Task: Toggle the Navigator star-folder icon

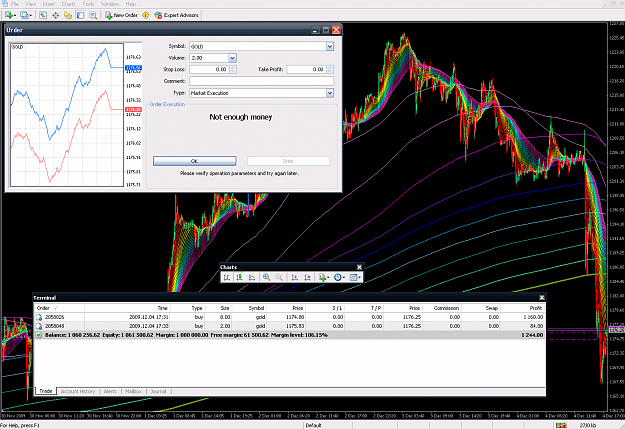Action: [68, 15]
